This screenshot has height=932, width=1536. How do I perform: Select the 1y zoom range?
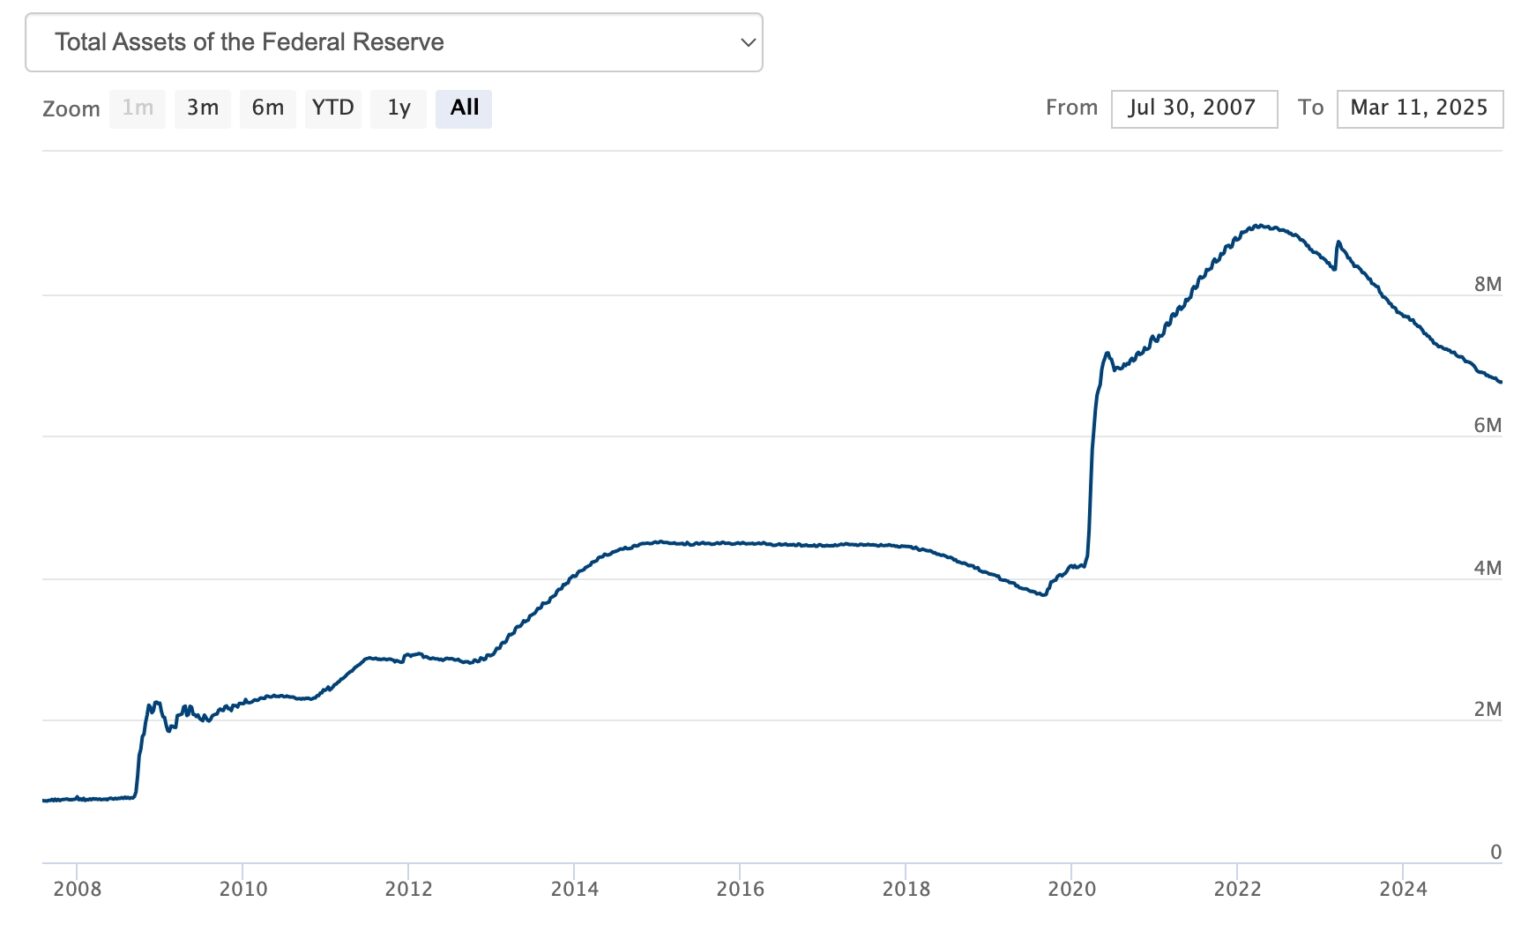(x=399, y=108)
